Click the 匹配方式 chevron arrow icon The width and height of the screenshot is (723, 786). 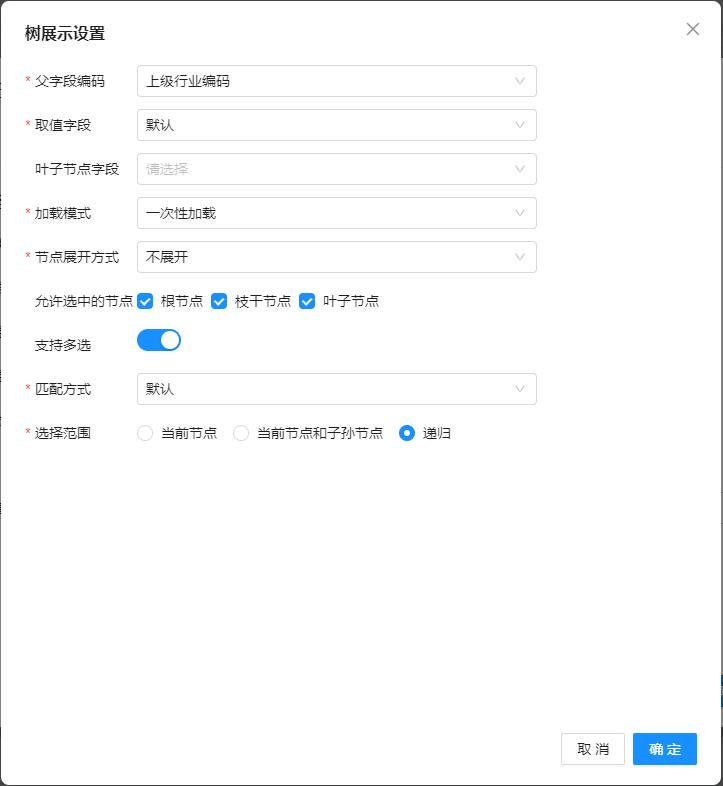pos(520,389)
